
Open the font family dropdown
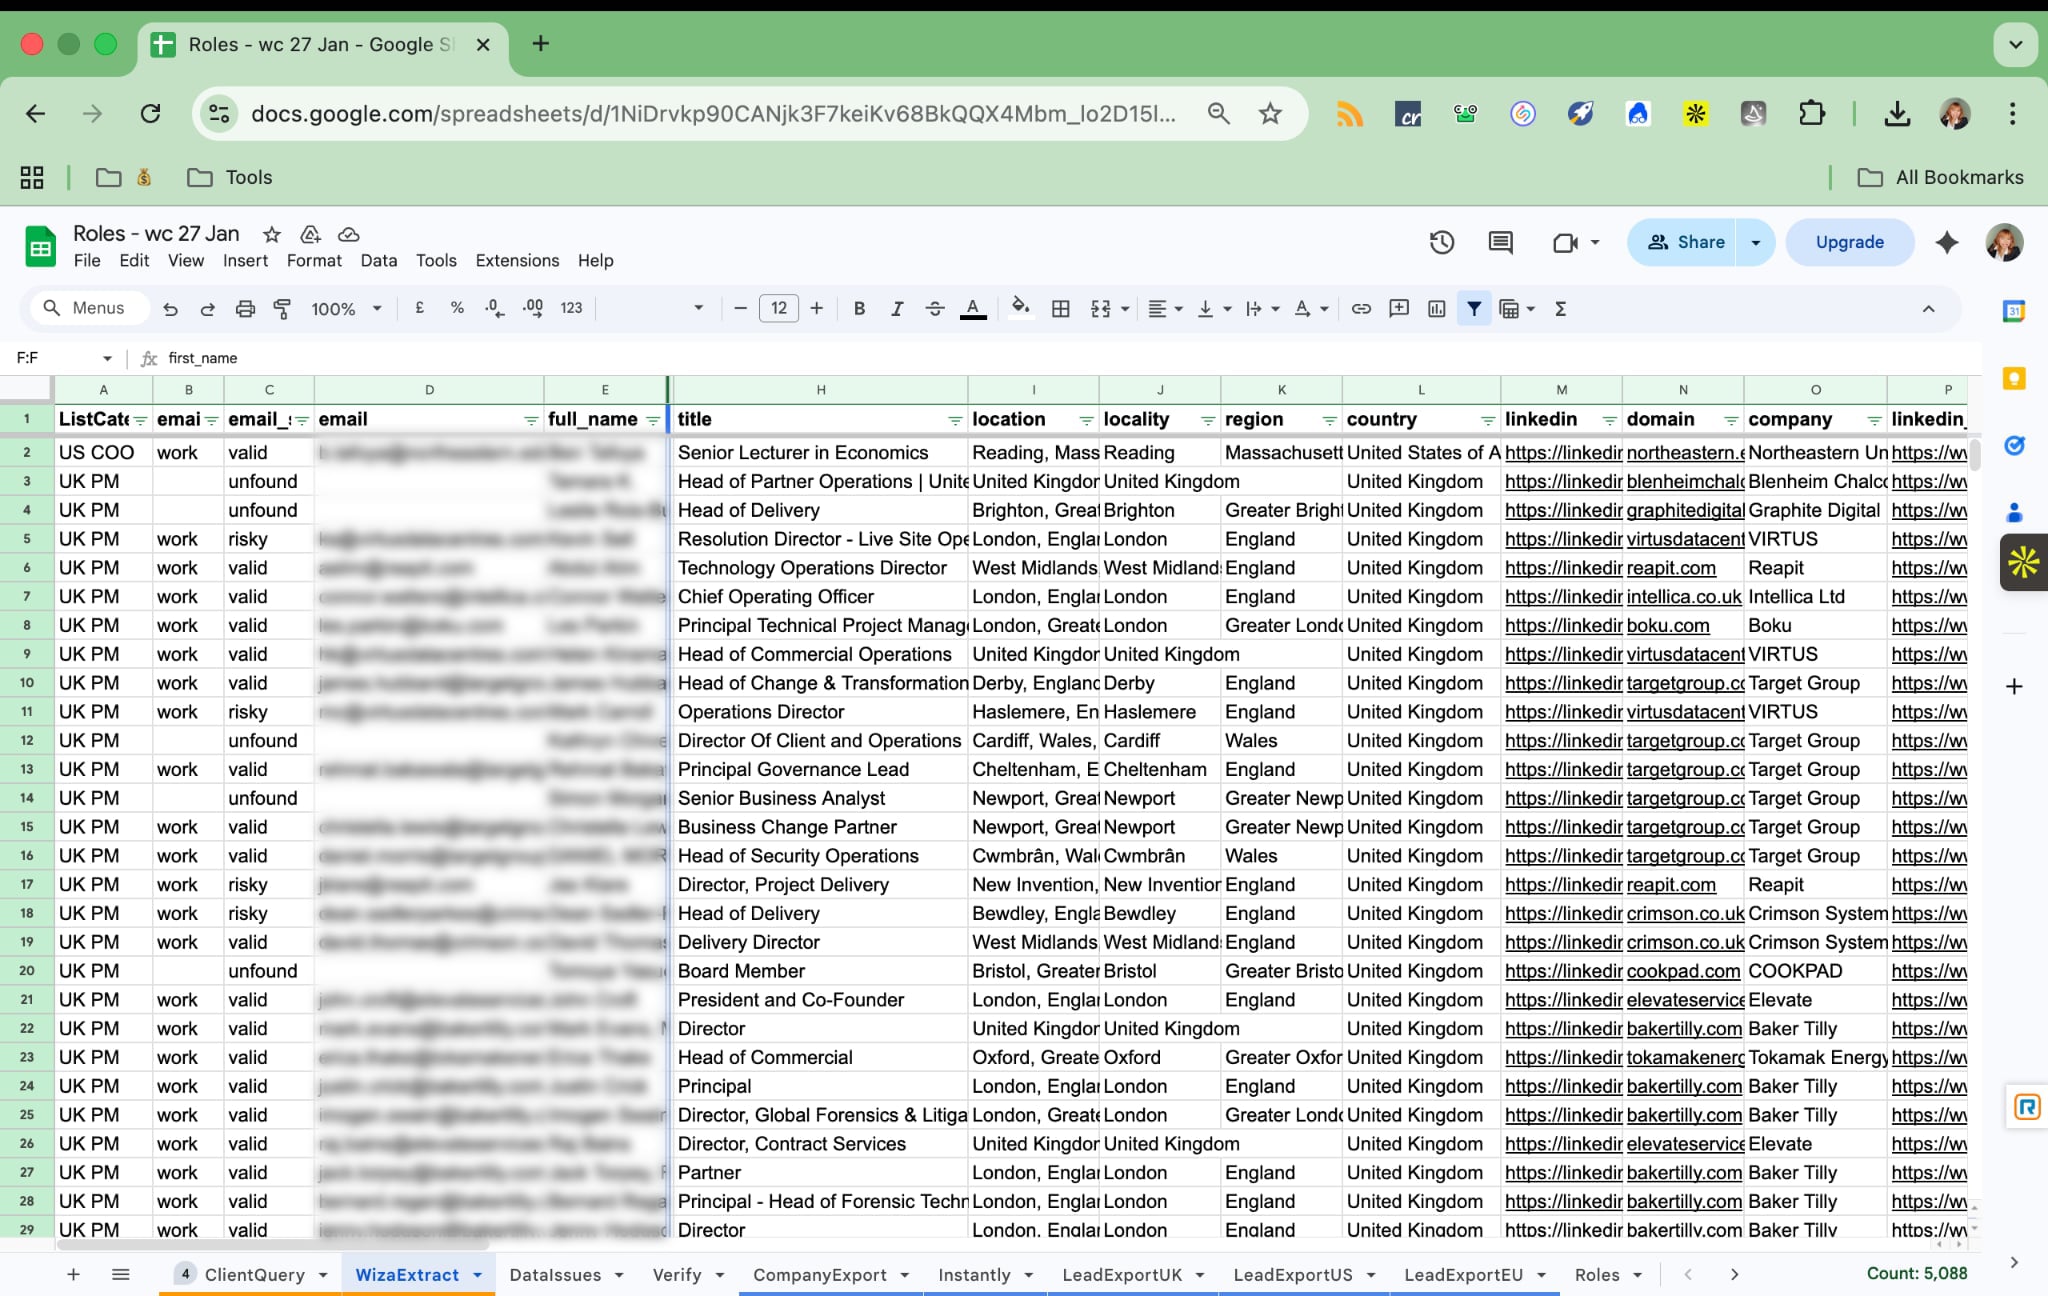[655, 309]
